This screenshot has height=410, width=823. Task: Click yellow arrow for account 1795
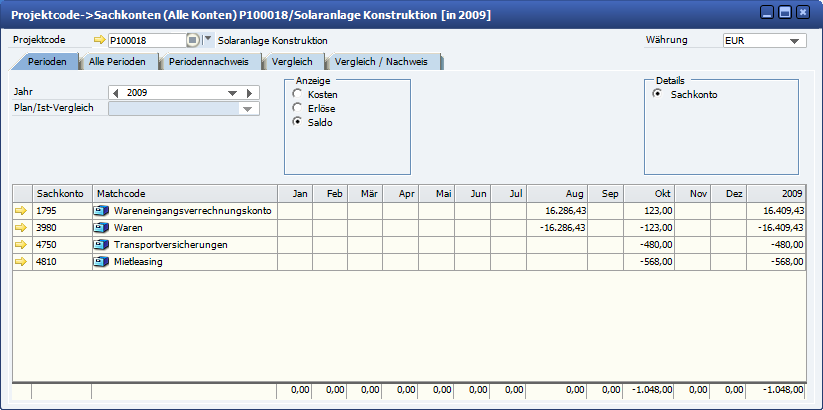(x=20, y=211)
